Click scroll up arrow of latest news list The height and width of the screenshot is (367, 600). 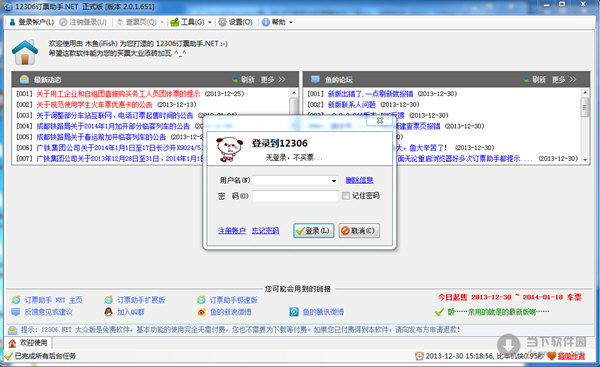[294, 93]
